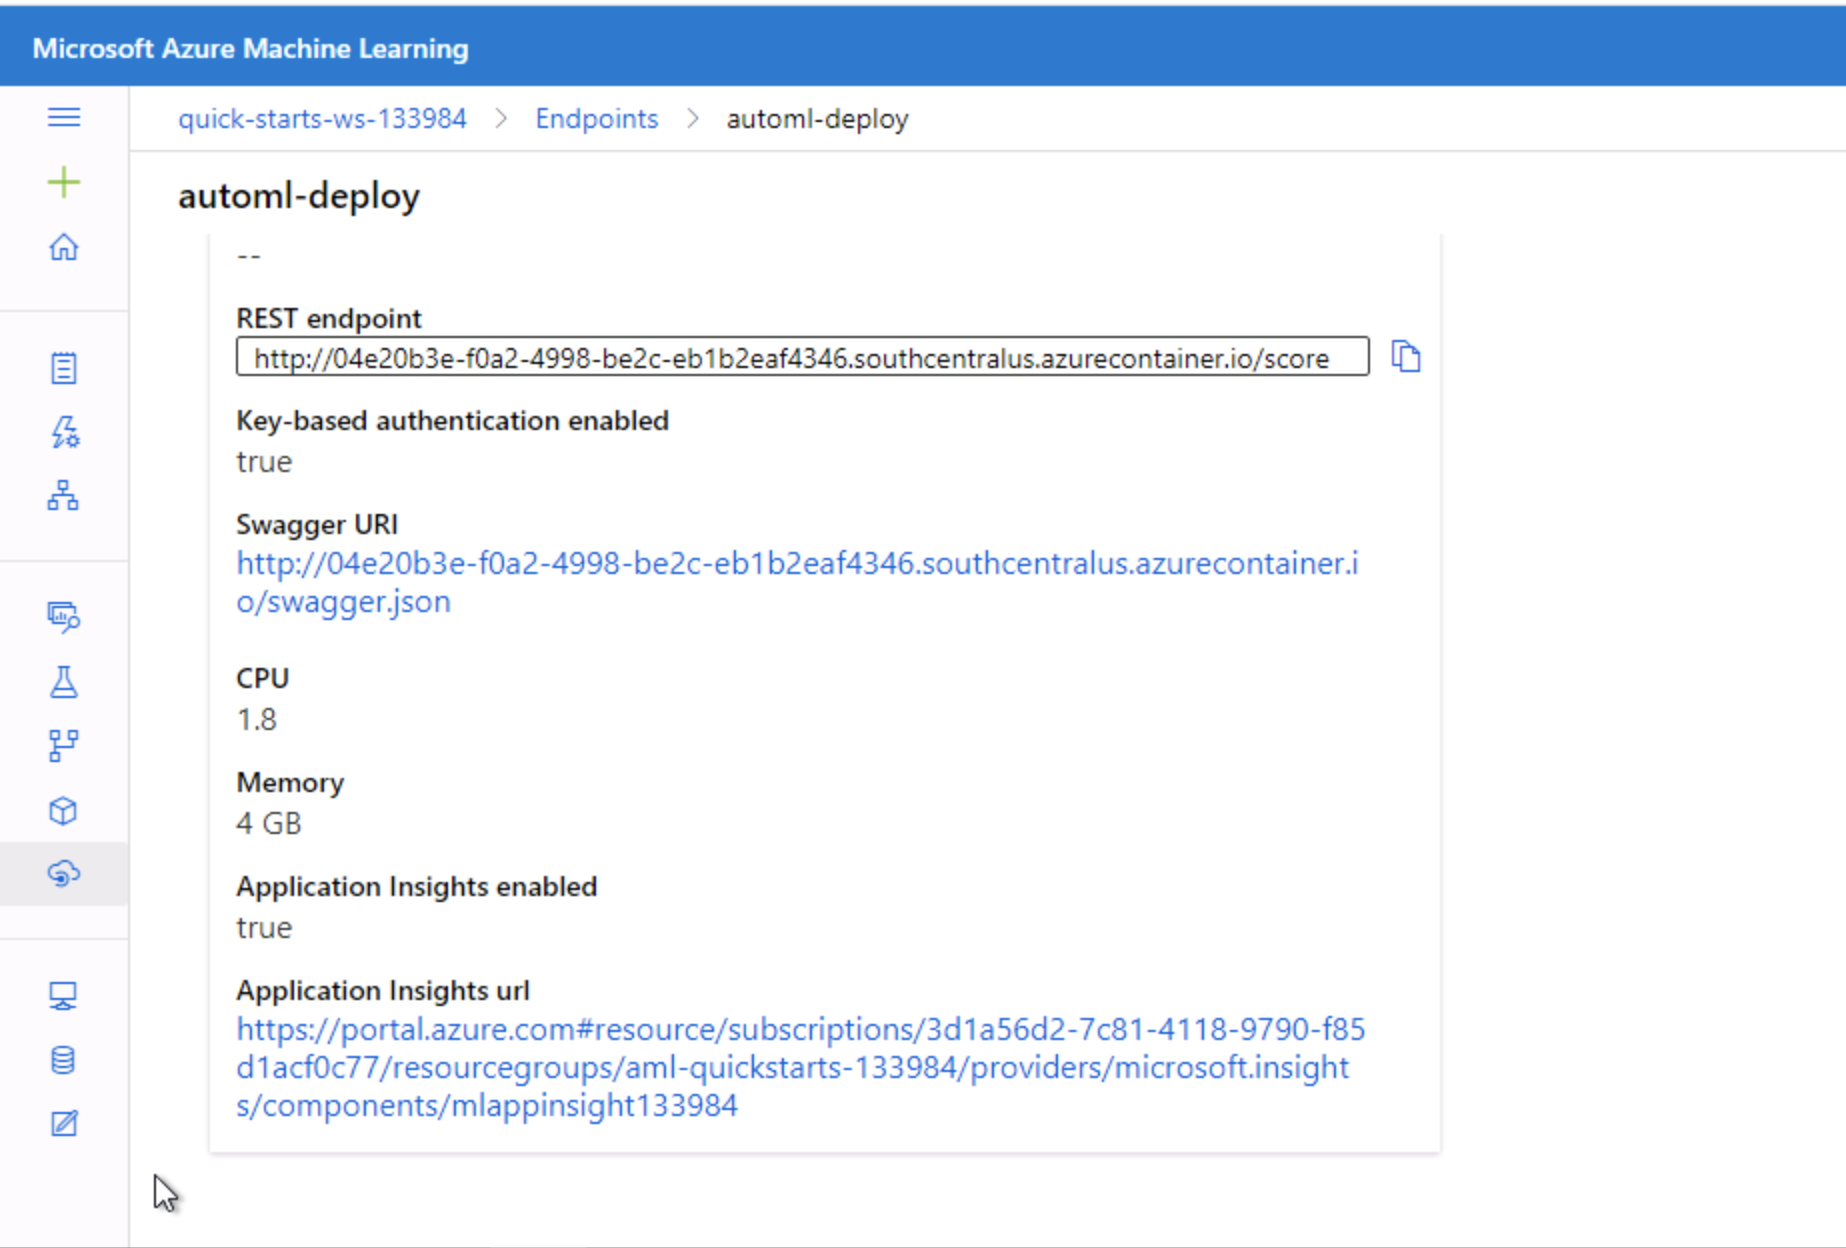Select the Memory value 4 GB
The width and height of the screenshot is (1846, 1248).
tap(269, 823)
